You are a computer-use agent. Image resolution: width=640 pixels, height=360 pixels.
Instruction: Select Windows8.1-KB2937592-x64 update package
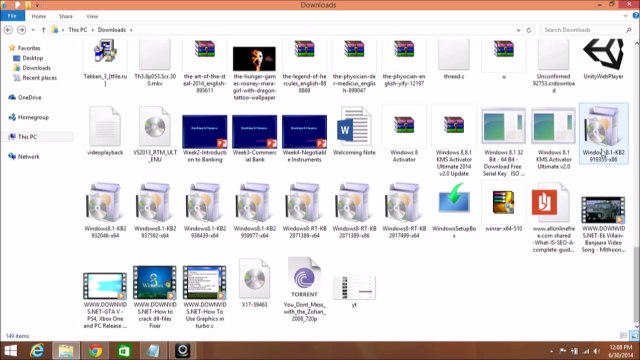[x=155, y=210]
